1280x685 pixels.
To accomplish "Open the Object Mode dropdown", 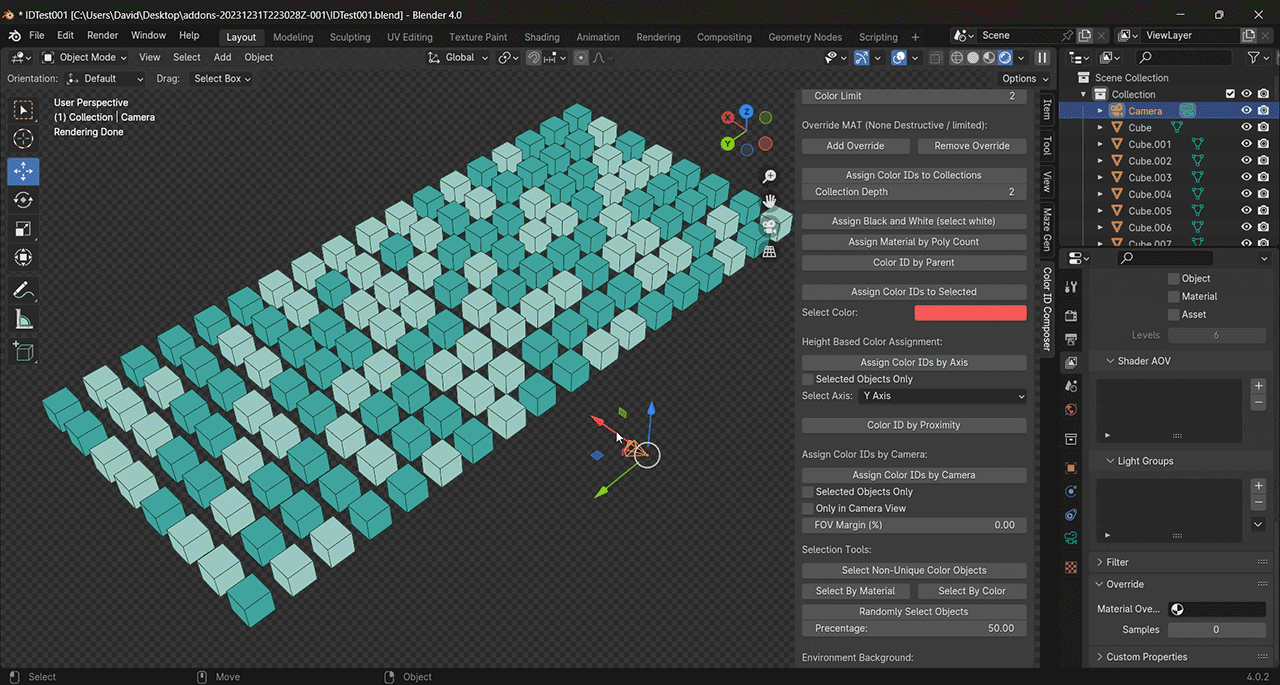I will click(x=87, y=57).
